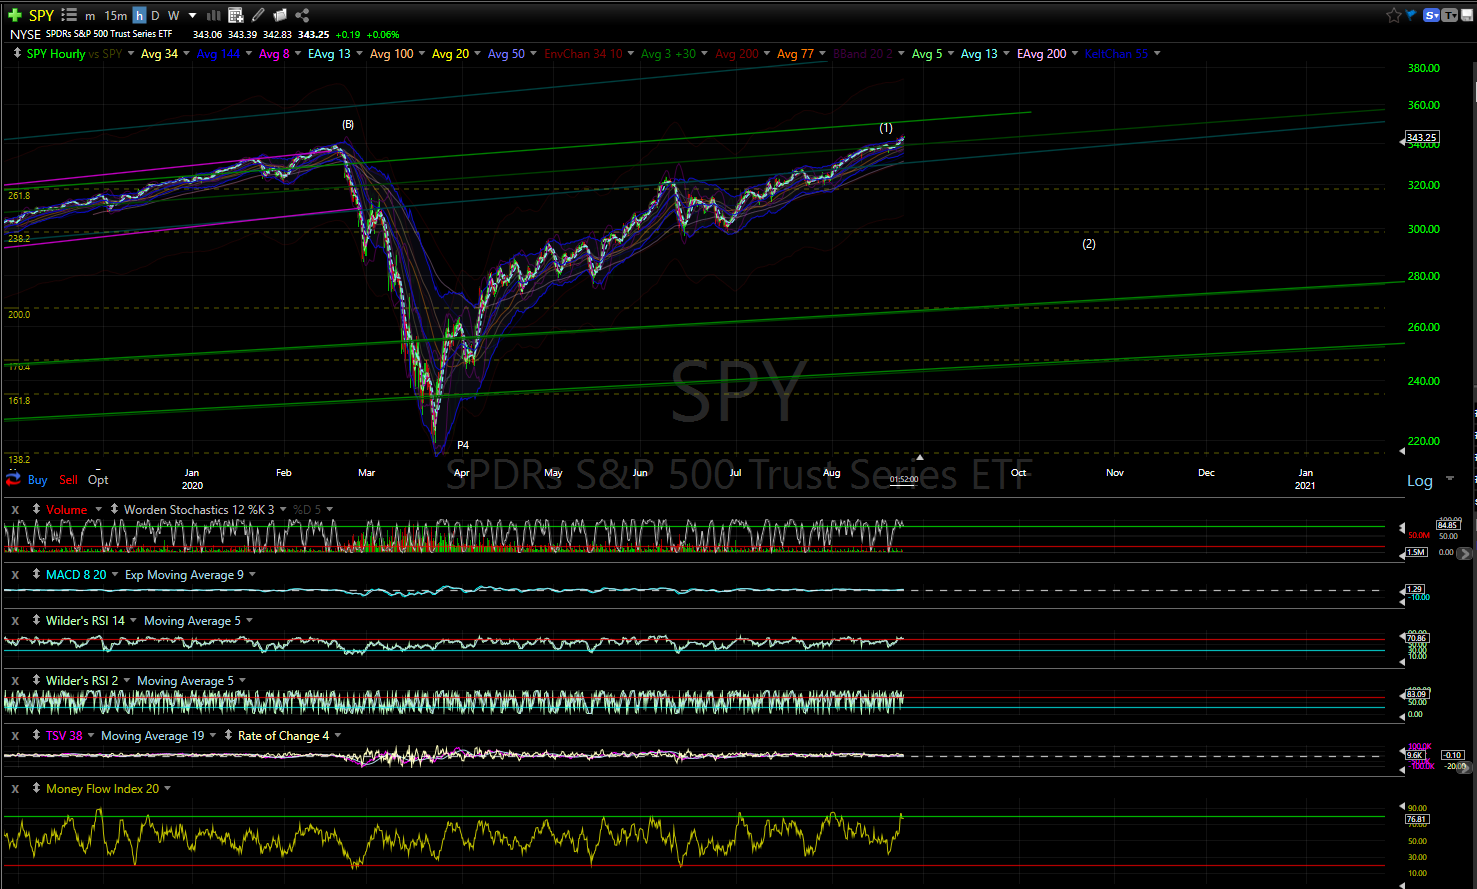Screen dimensions: 1477x889
Task: Click reorder arrows of the Volume pane
Action: 36,510
